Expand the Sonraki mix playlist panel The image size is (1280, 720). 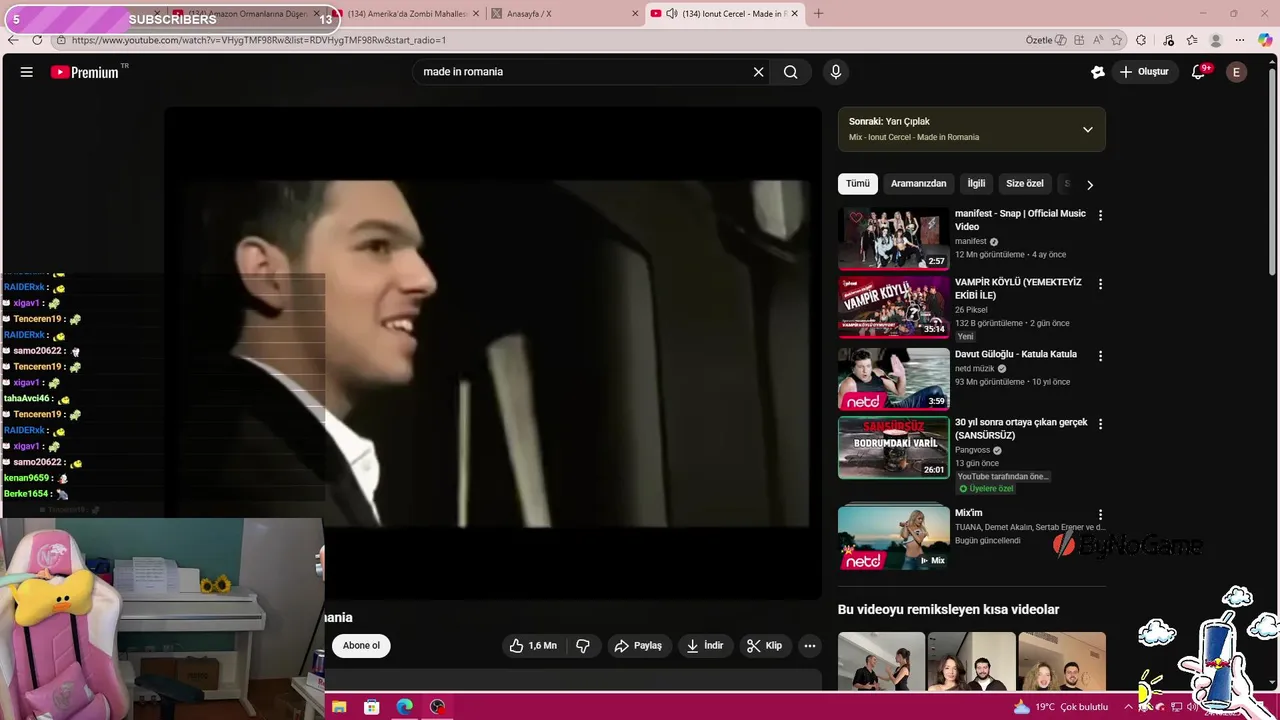coord(1087,129)
